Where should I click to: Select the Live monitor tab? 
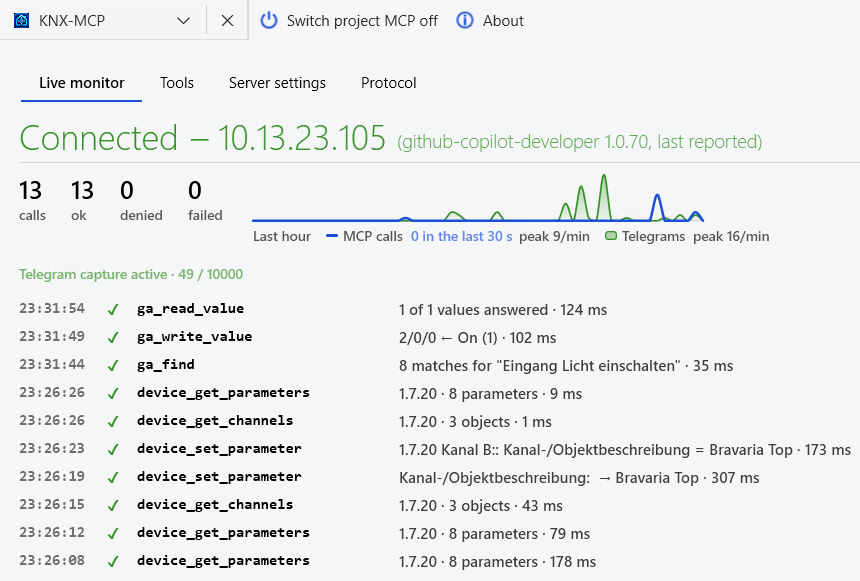click(82, 83)
